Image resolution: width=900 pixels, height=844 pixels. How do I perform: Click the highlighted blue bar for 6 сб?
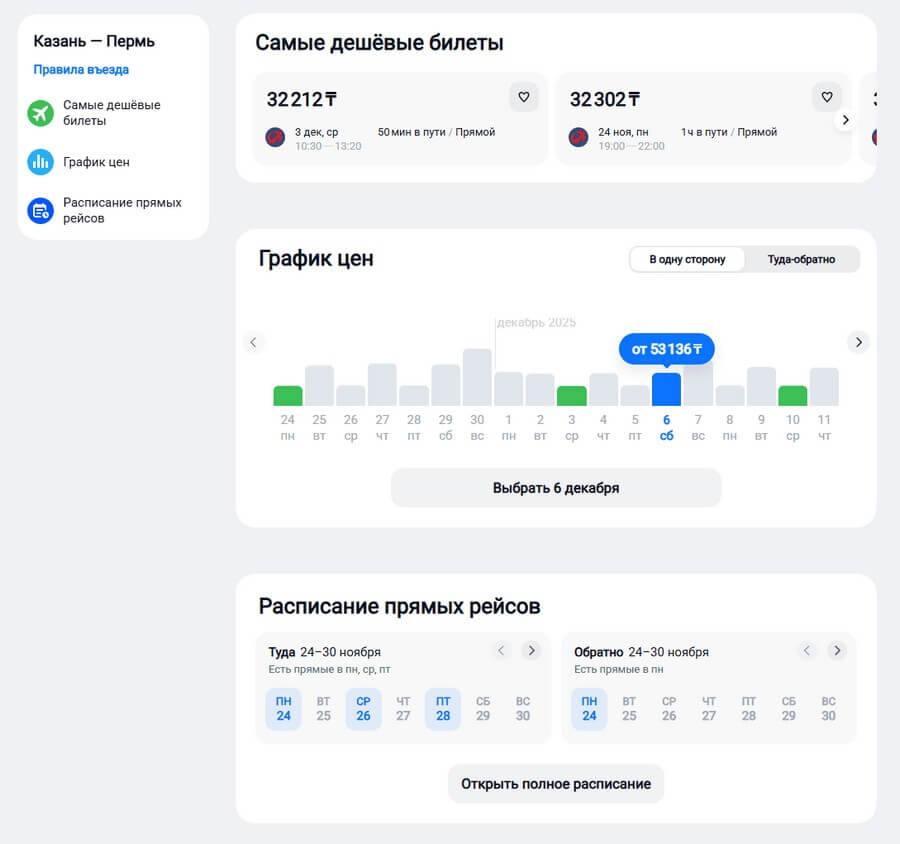pyautogui.click(x=666, y=389)
